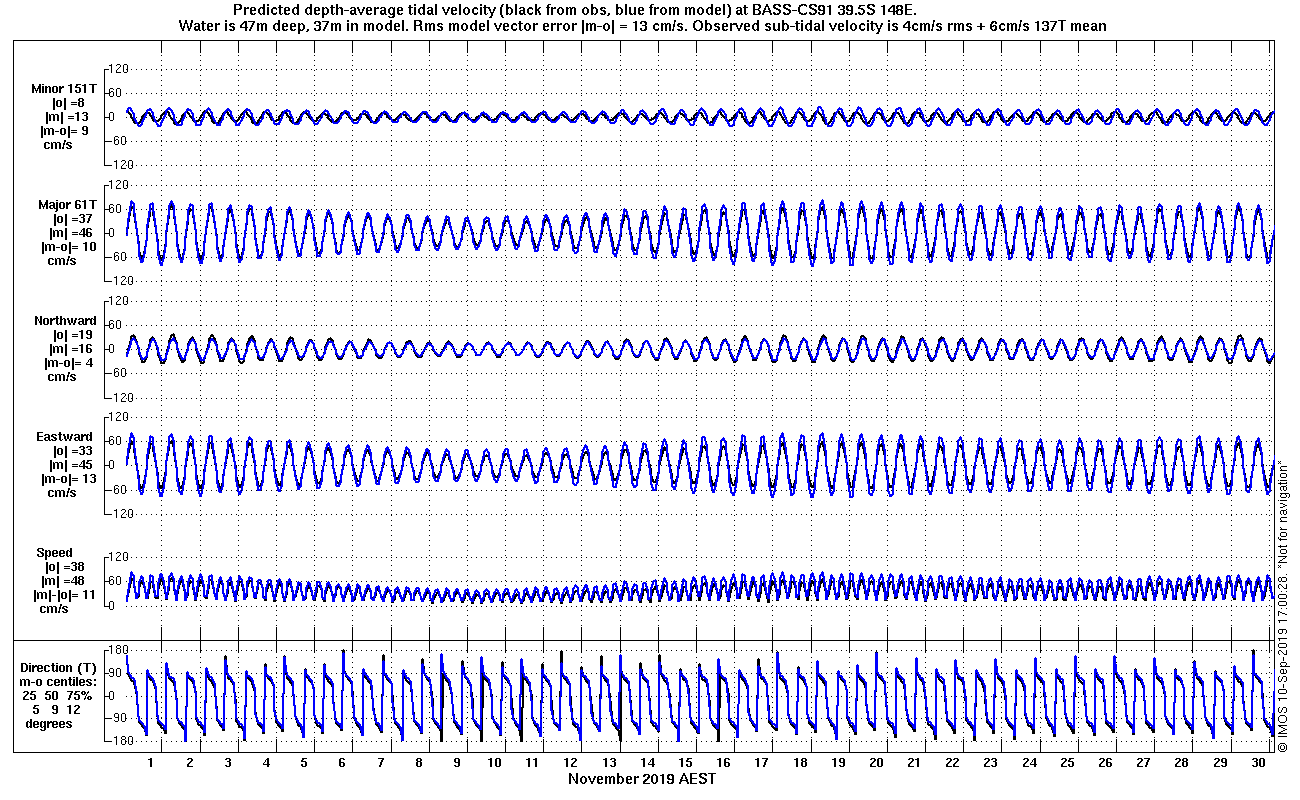
Task: Click '|o| =19' under Northward
Action: pos(72,335)
